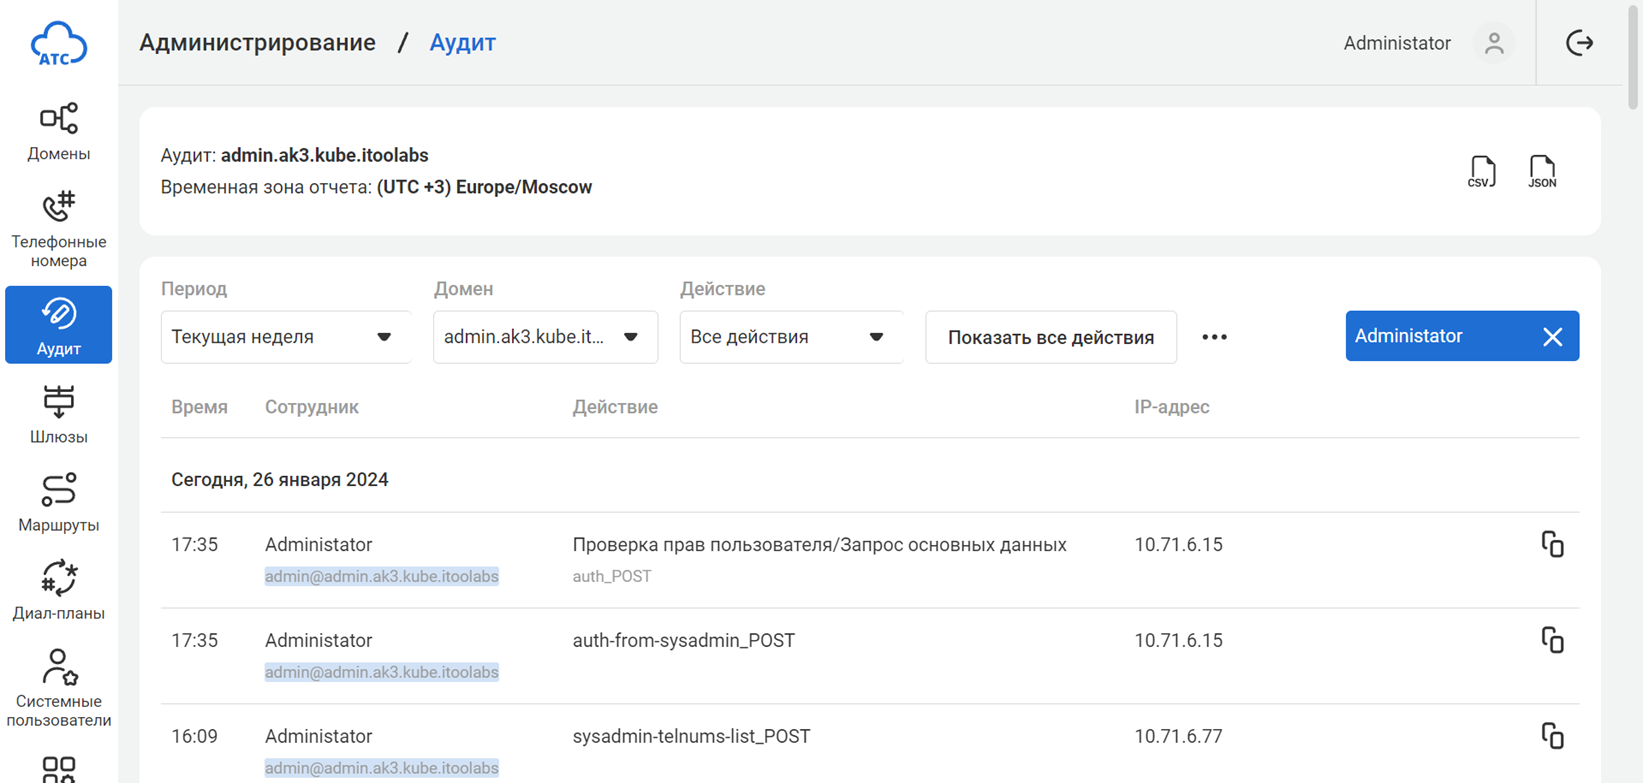
Task: Expand the Действие dropdown
Action: (x=790, y=337)
